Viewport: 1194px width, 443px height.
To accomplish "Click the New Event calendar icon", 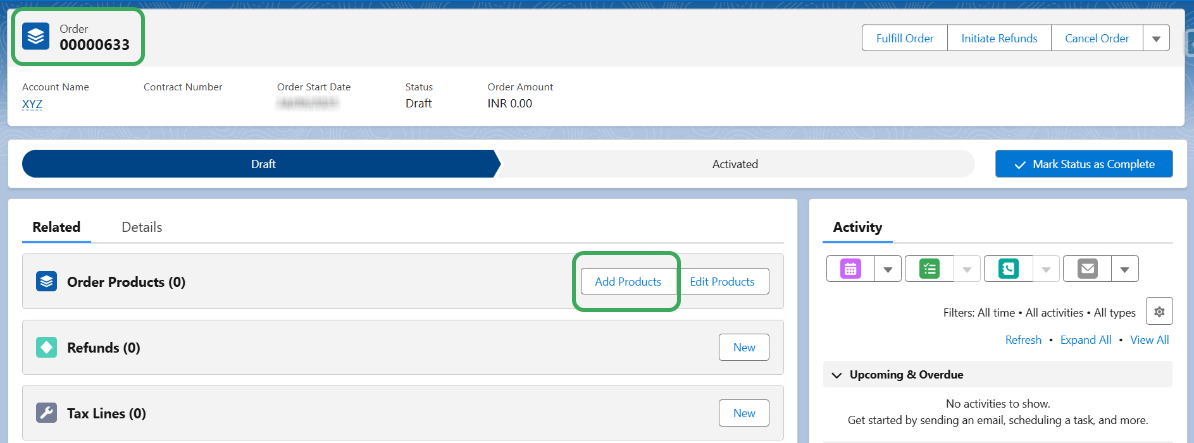I will [850, 268].
